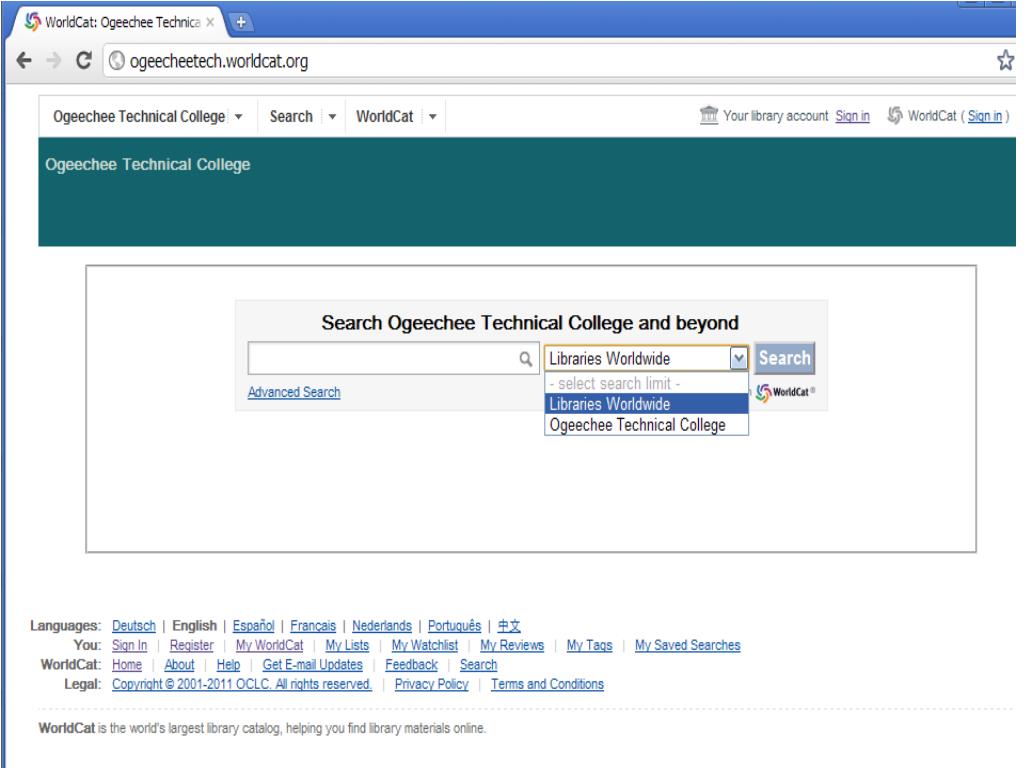
Task: Open the My Tags link
Action: (590, 645)
